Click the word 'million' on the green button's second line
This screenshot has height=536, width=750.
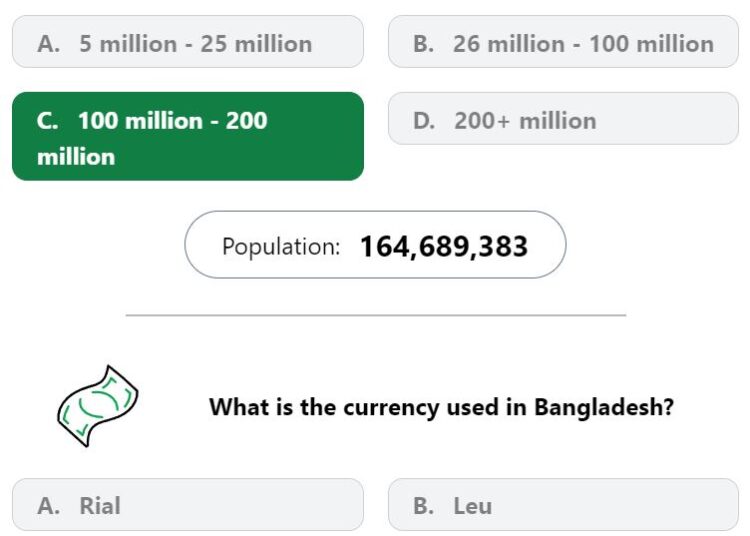[x=76, y=157]
